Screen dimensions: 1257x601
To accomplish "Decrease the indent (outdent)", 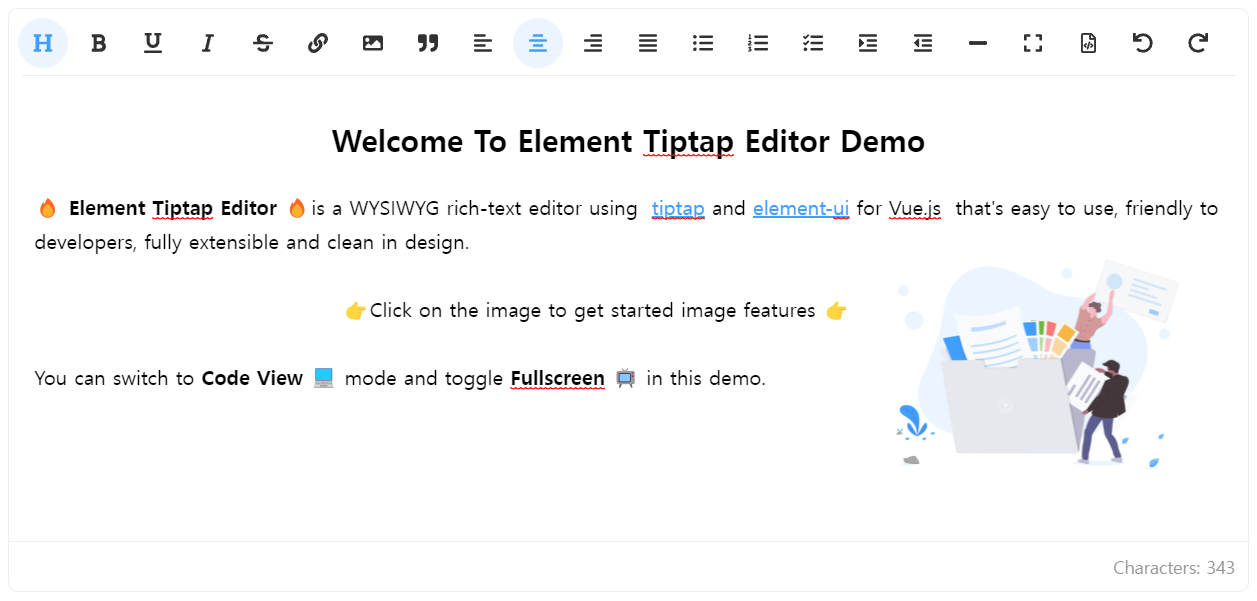I will 923,43.
